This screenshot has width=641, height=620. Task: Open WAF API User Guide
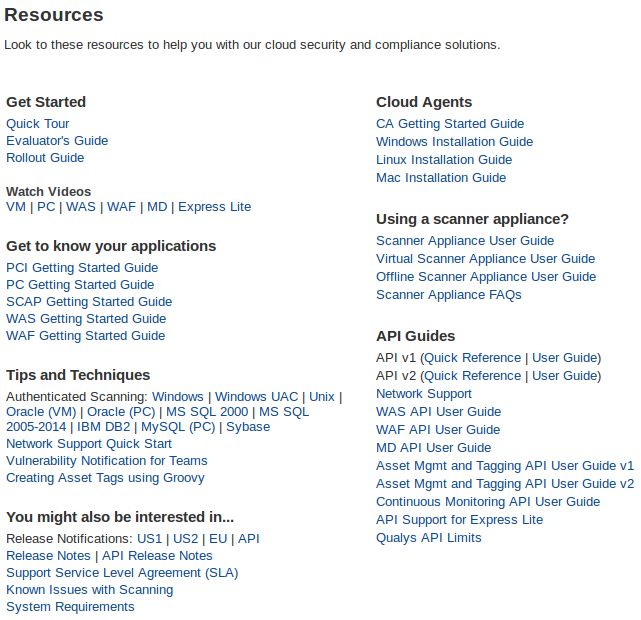point(438,430)
